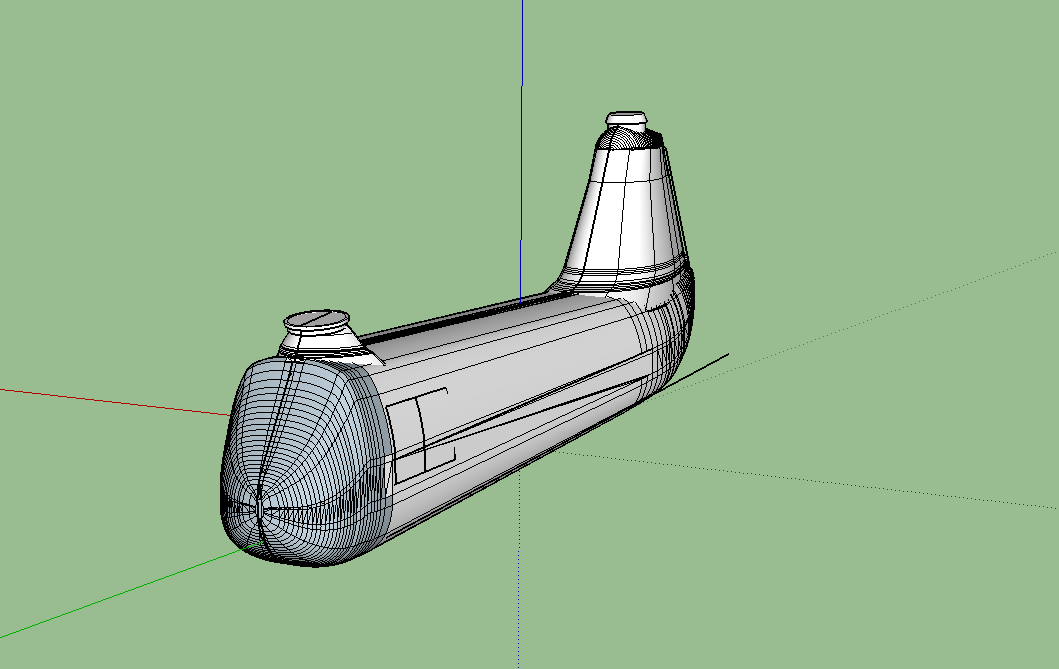Click the front rotor hub disc
The image size is (1059, 669).
[x=314, y=321]
